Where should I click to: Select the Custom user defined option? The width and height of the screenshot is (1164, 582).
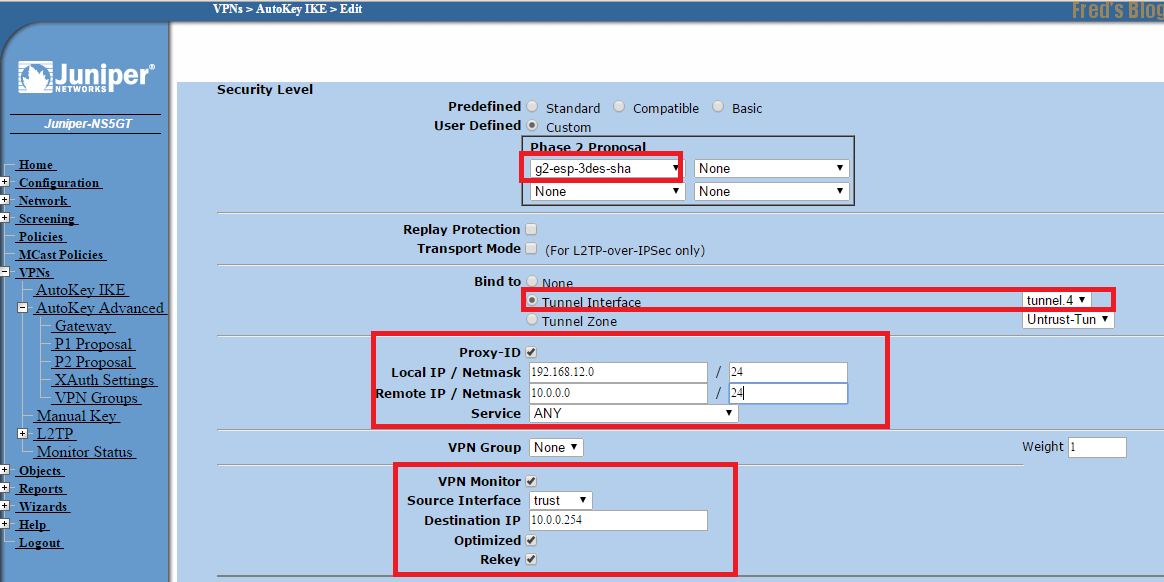(x=532, y=125)
